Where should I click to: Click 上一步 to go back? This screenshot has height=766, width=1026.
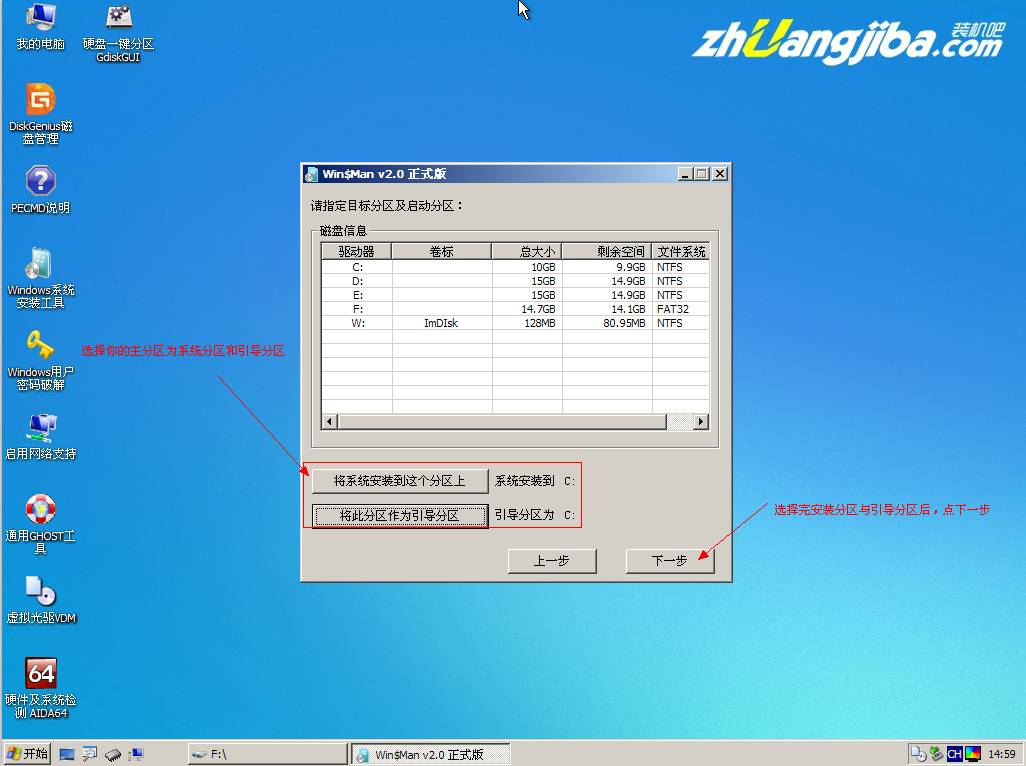(x=551, y=561)
